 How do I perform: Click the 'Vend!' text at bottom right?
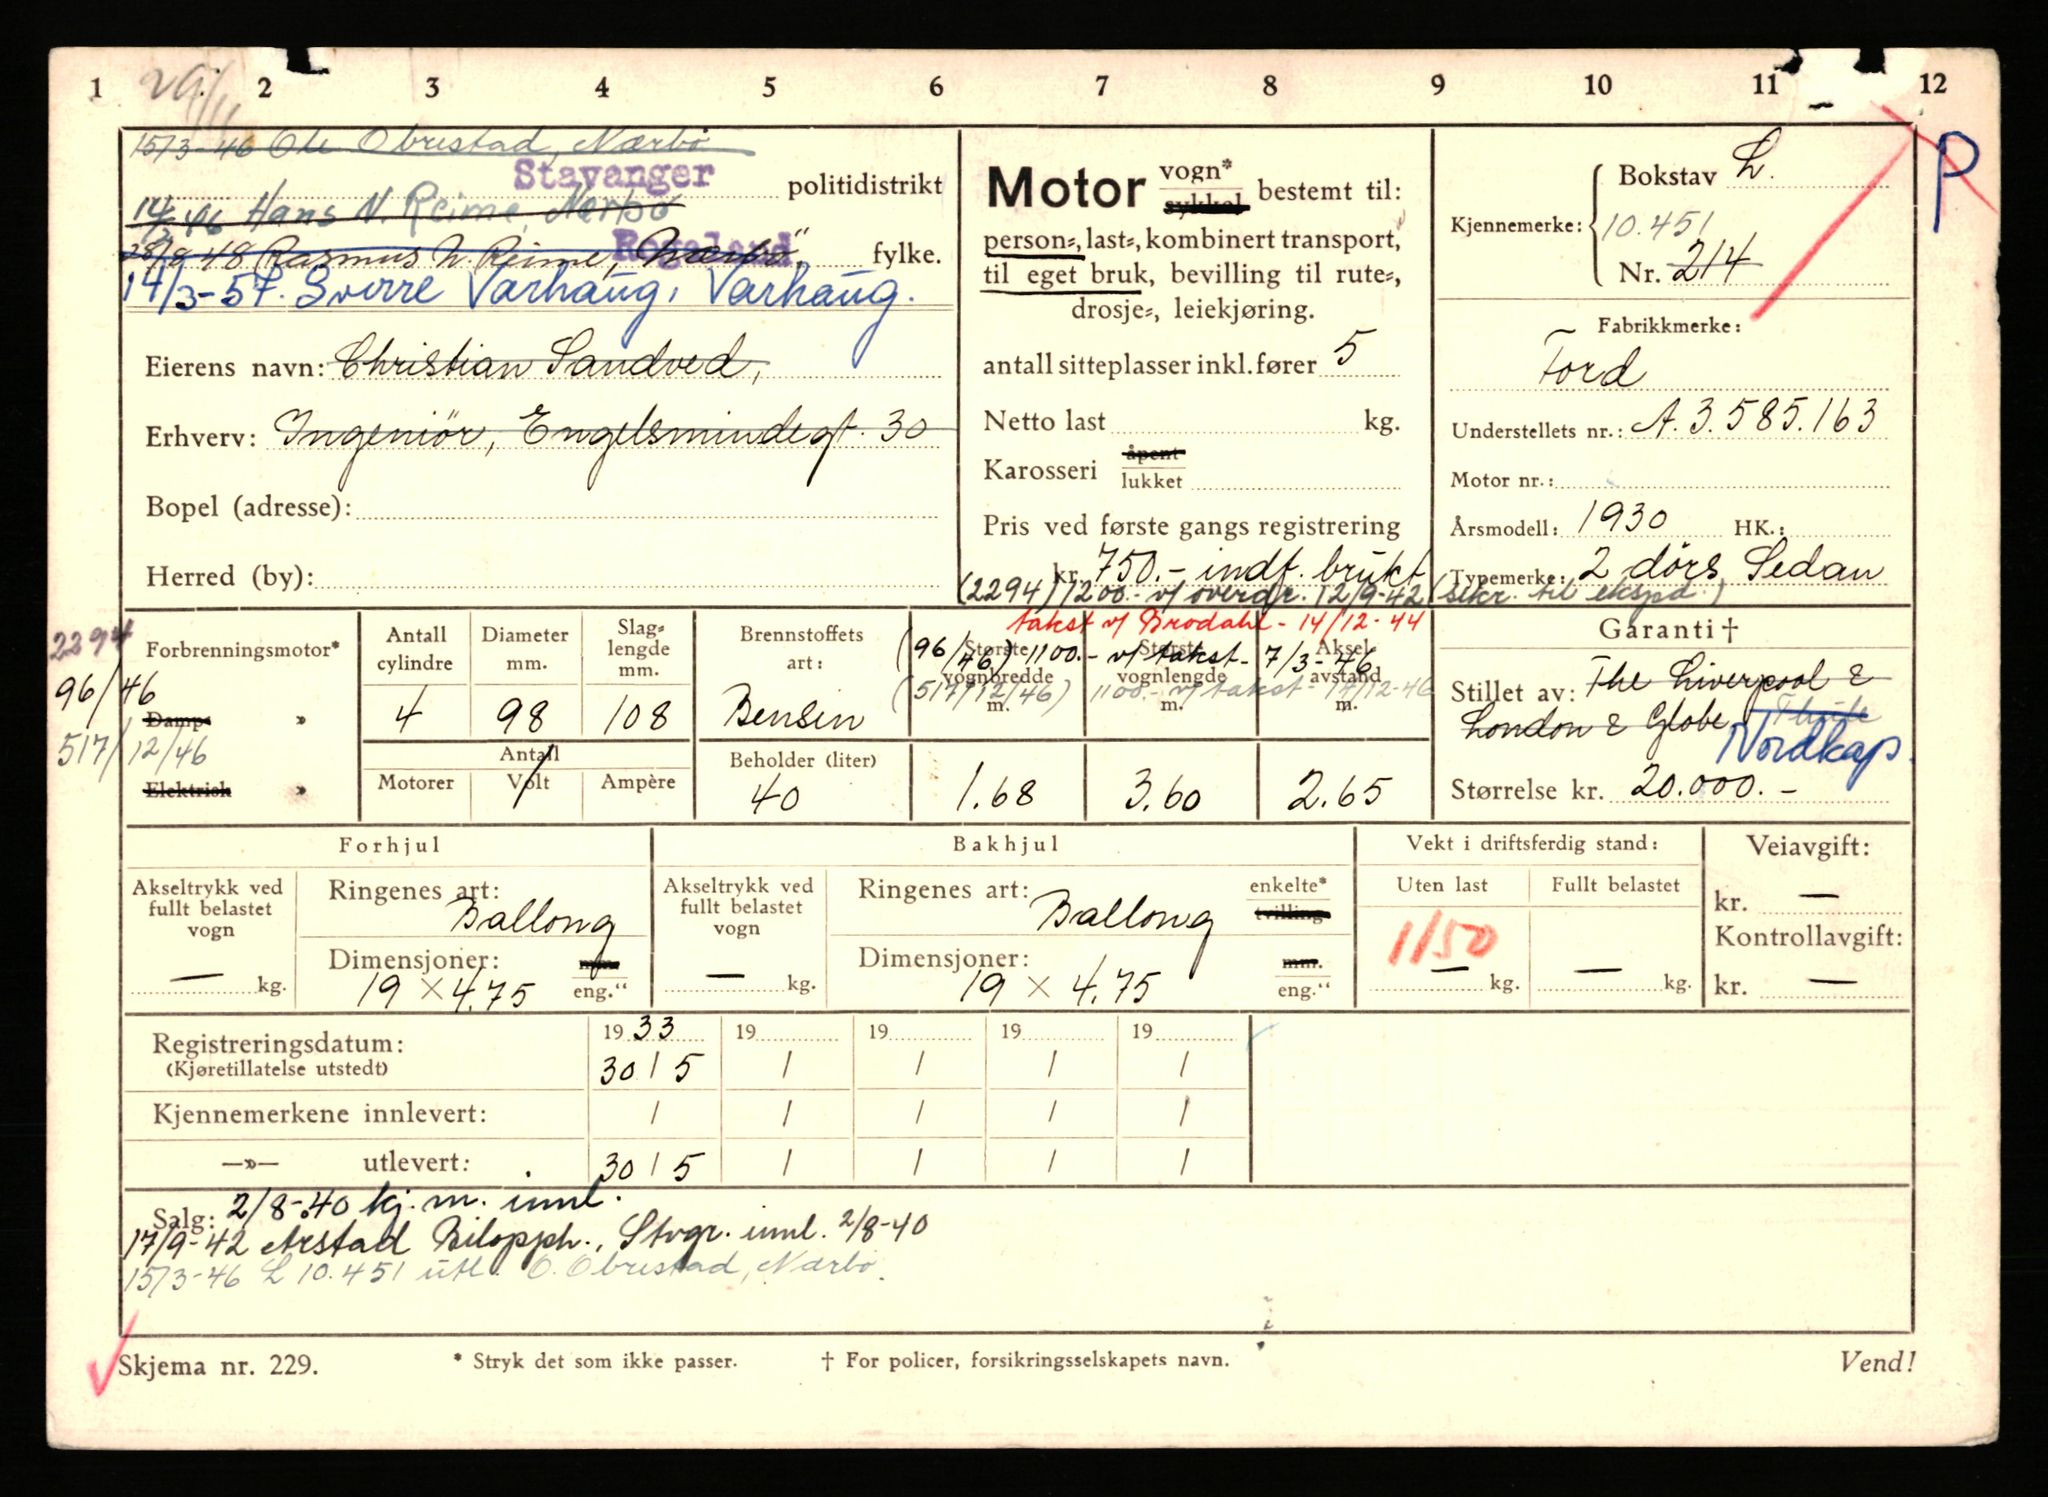[1878, 1361]
